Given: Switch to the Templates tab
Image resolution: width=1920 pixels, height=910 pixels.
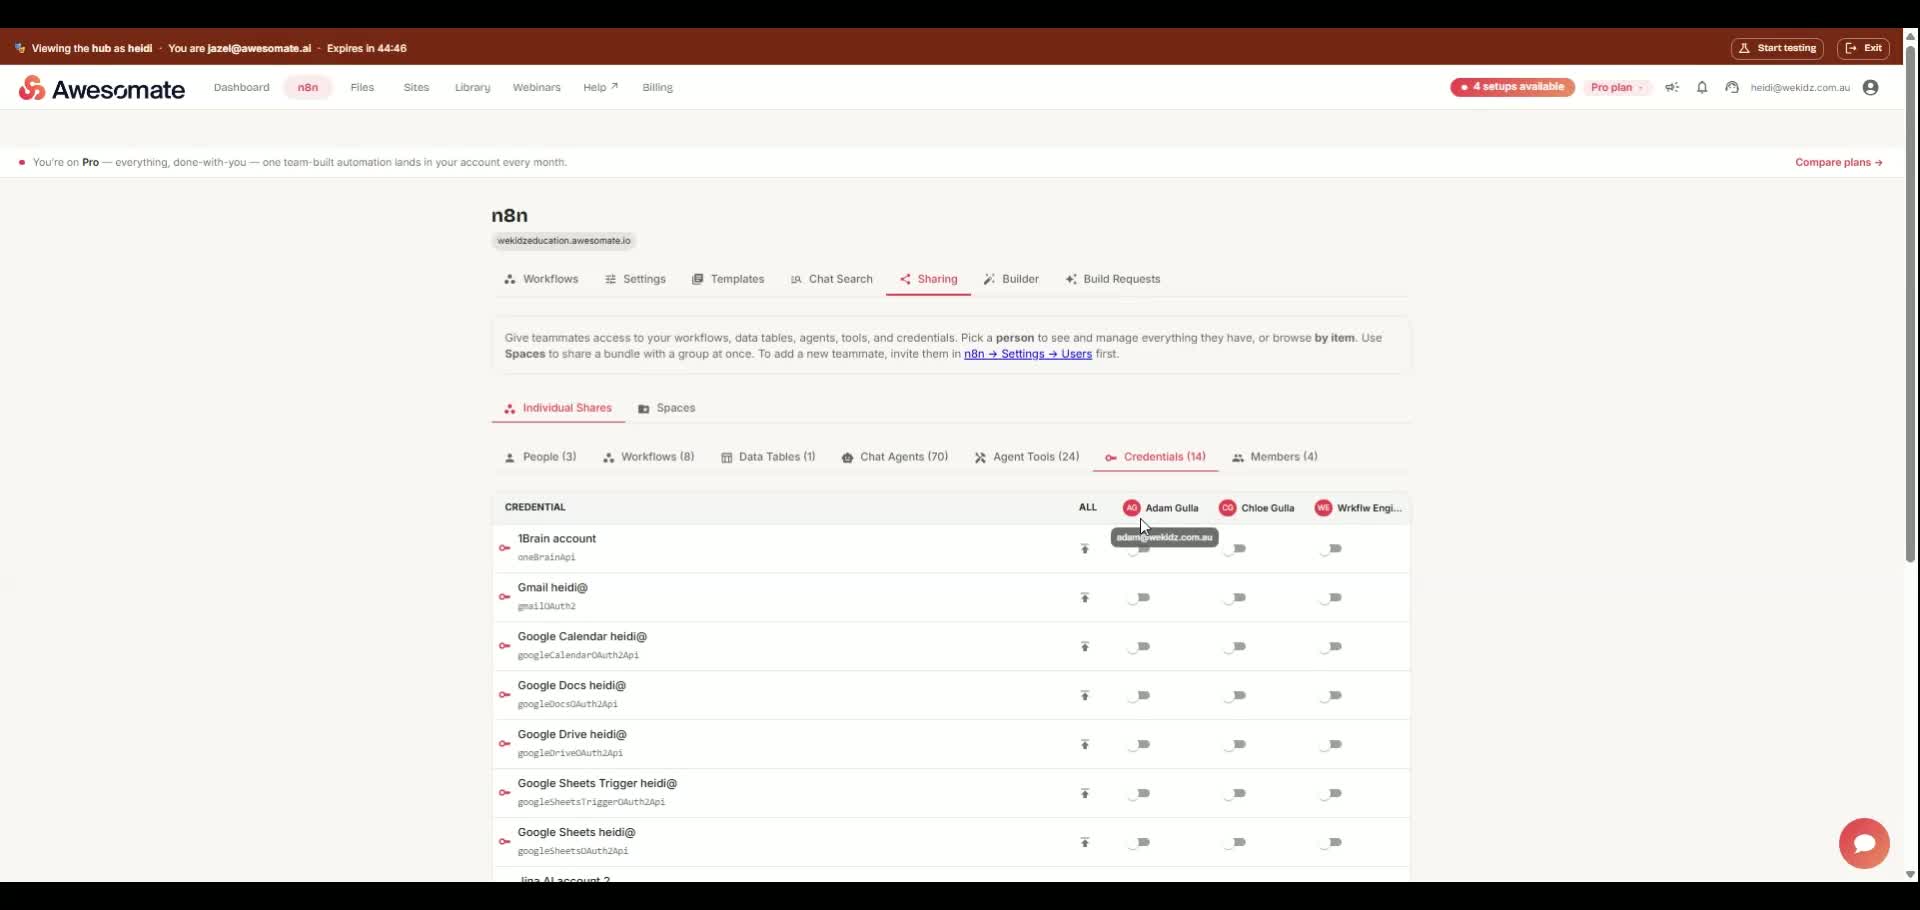Looking at the screenshot, I should [x=728, y=279].
